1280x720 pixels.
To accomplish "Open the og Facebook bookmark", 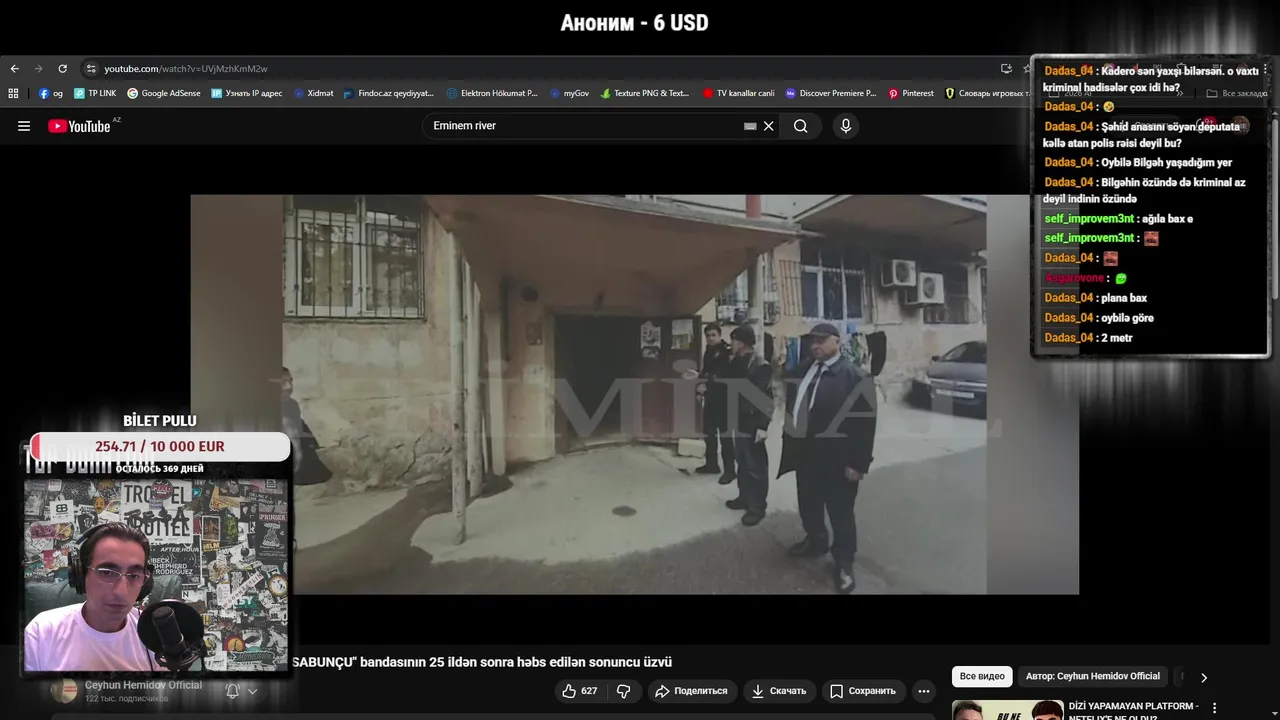I will click(51, 93).
